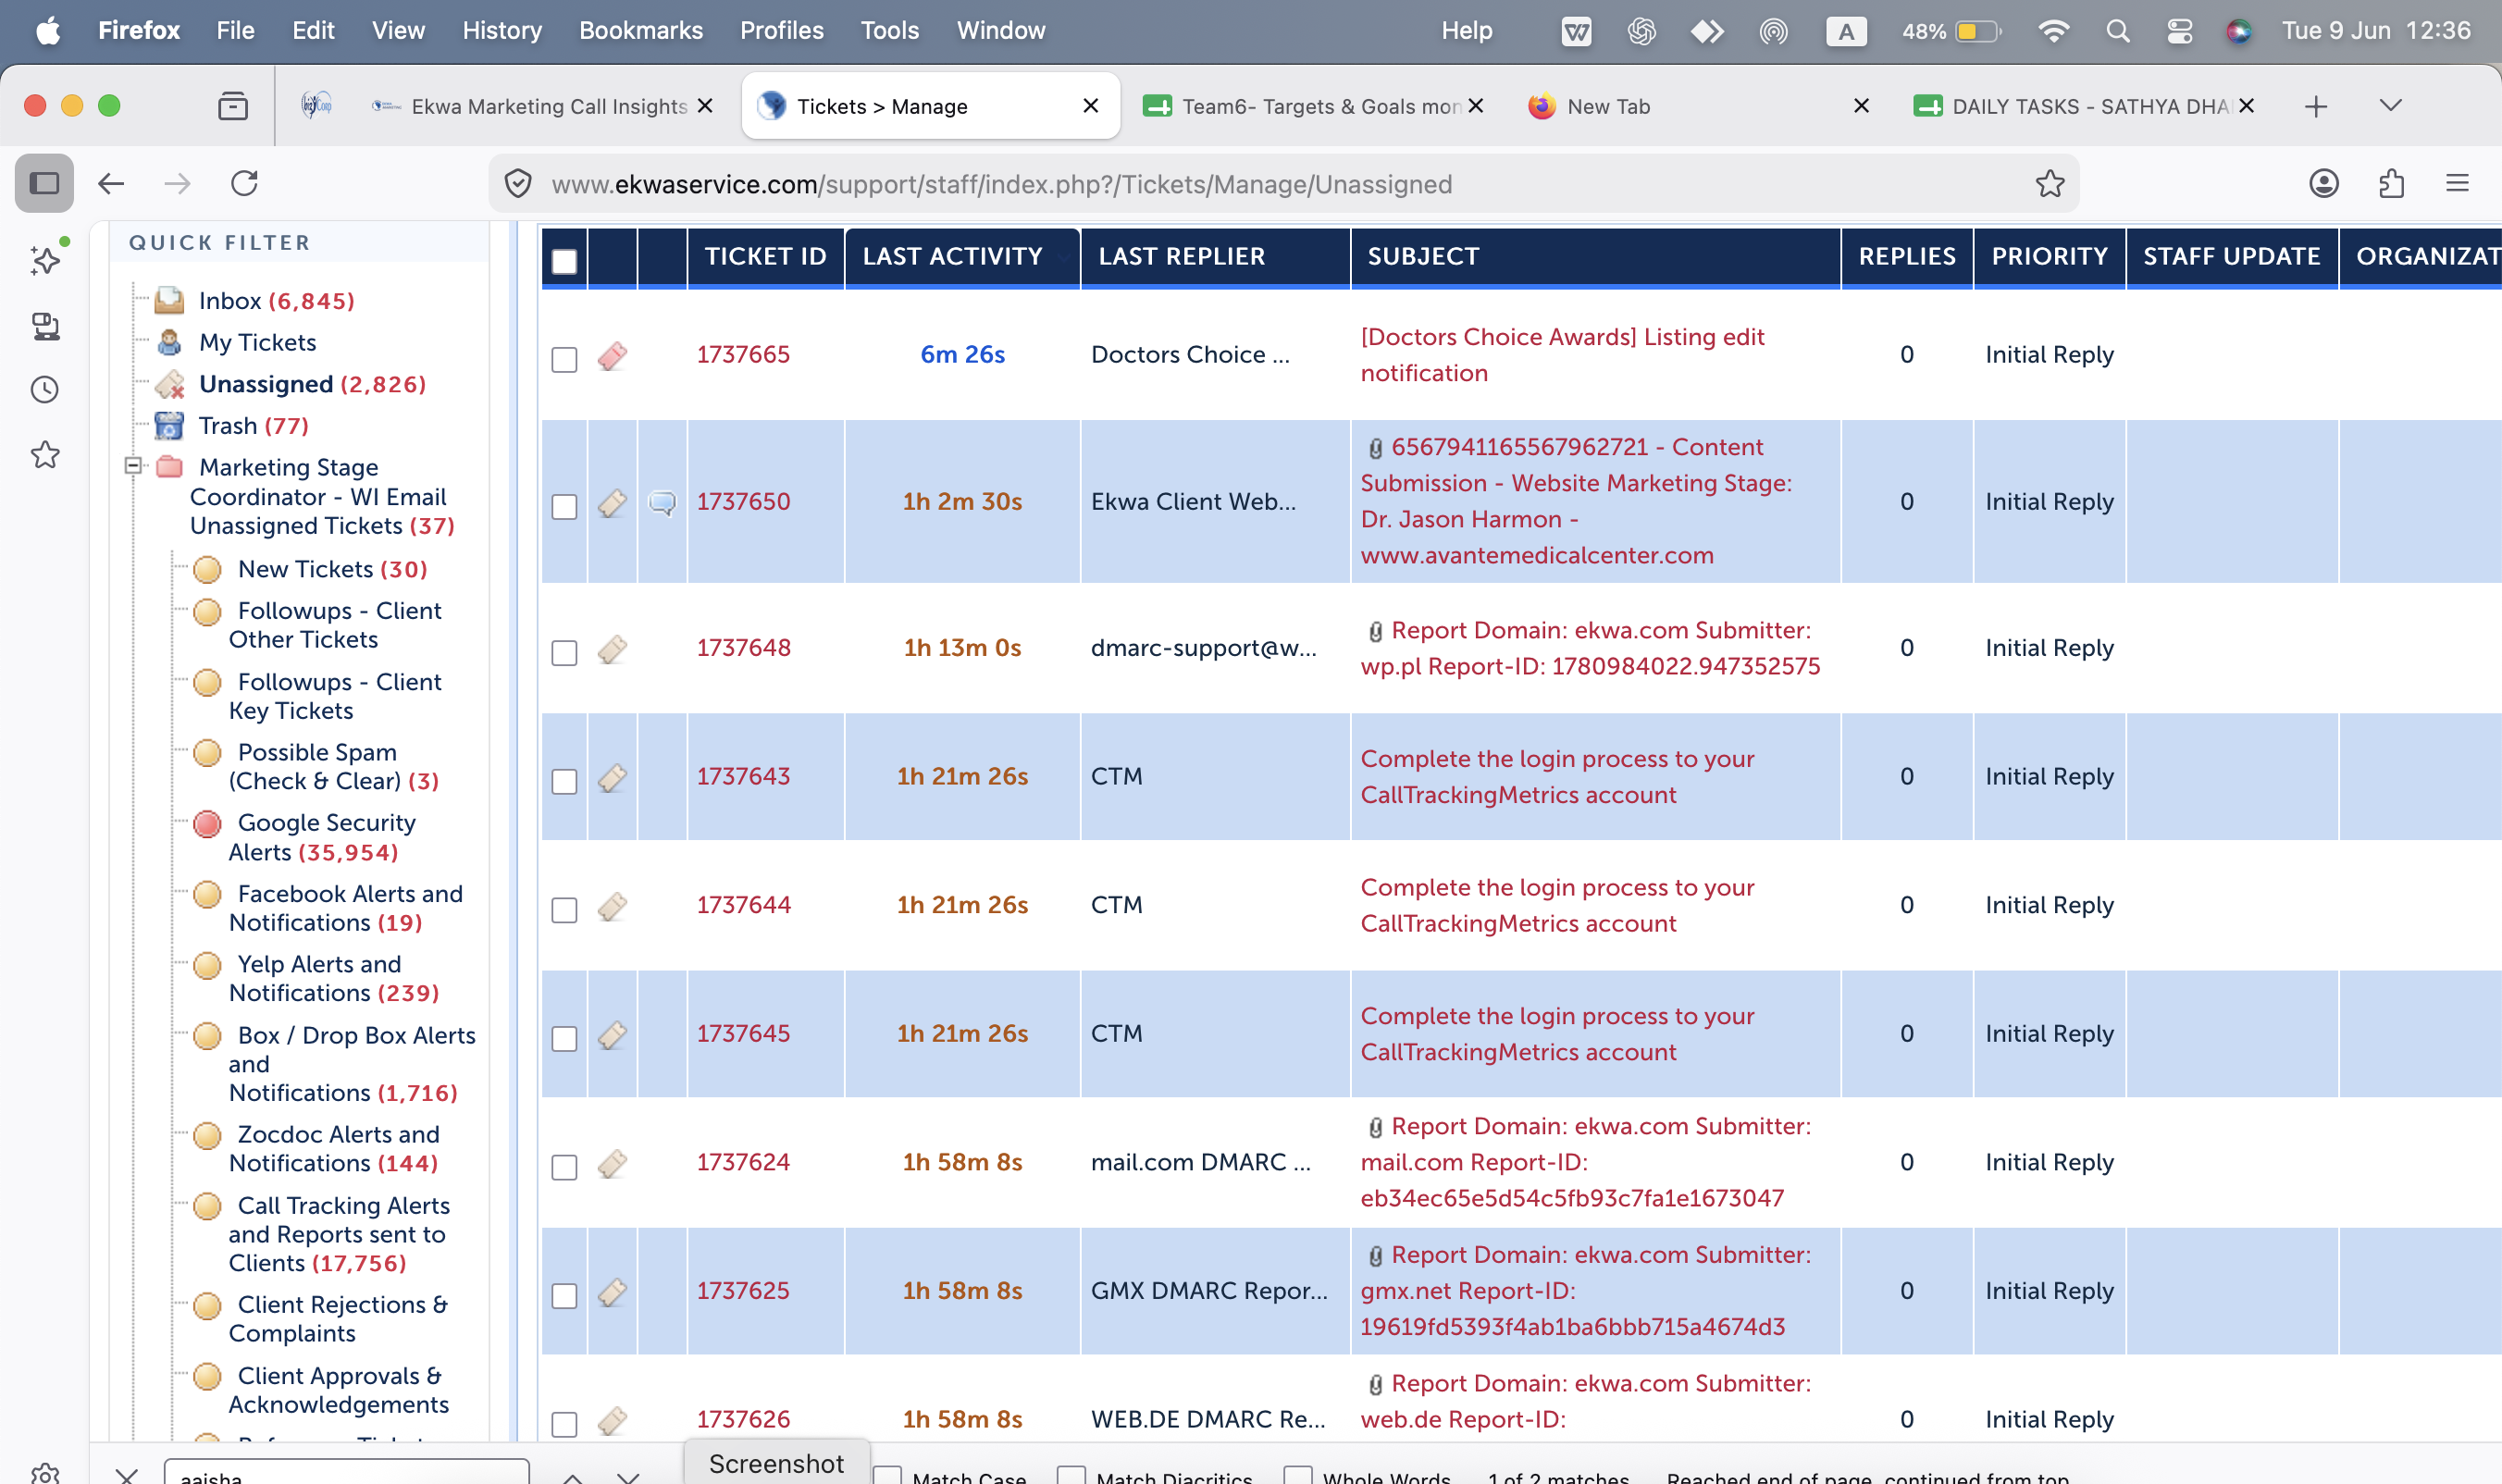Open synced tabs sidebar icon
Screen dimensions: 2502x1484
coord(45,326)
